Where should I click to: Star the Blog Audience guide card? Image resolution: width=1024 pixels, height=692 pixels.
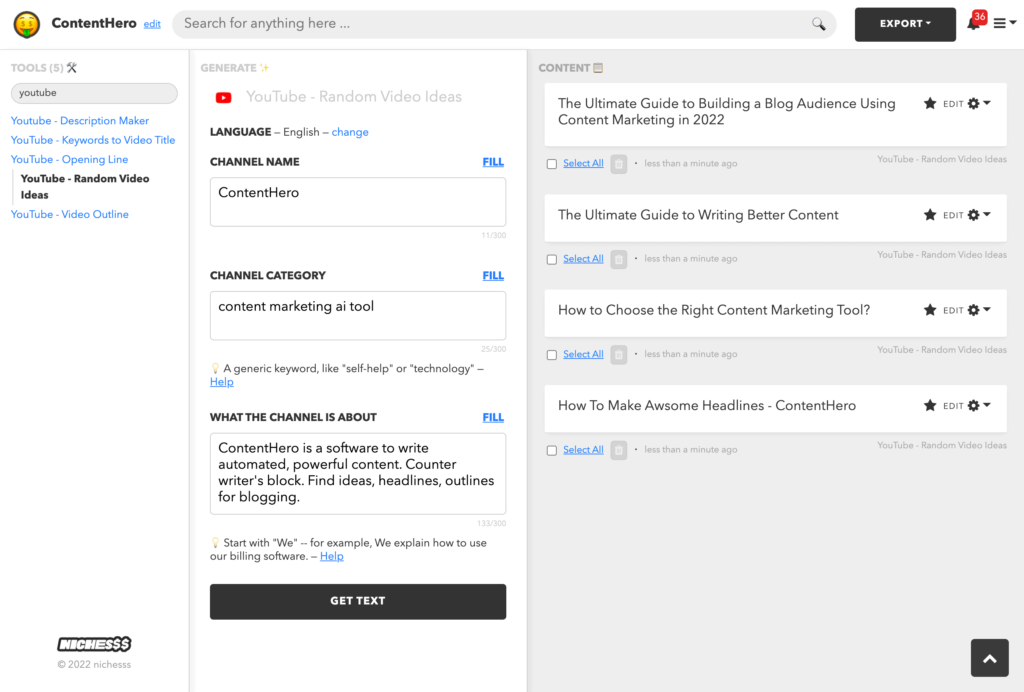point(930,103)
